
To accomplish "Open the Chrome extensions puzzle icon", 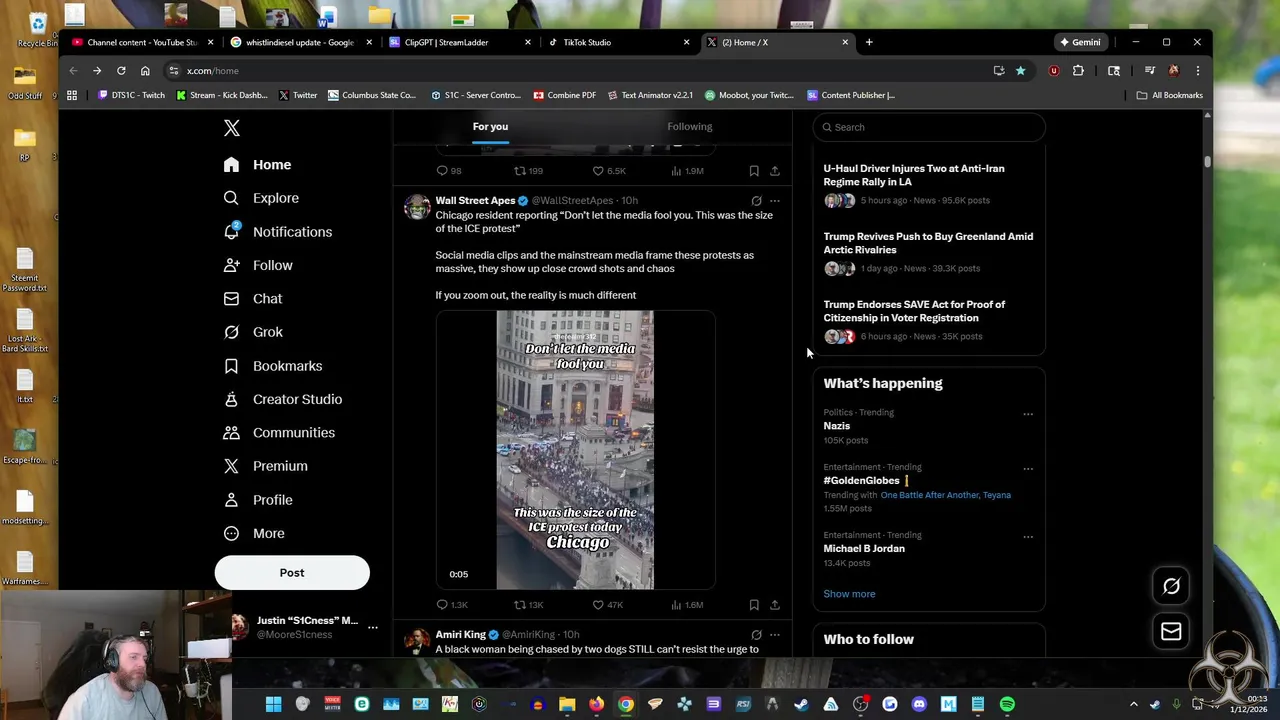I will tap(1078, 71).
